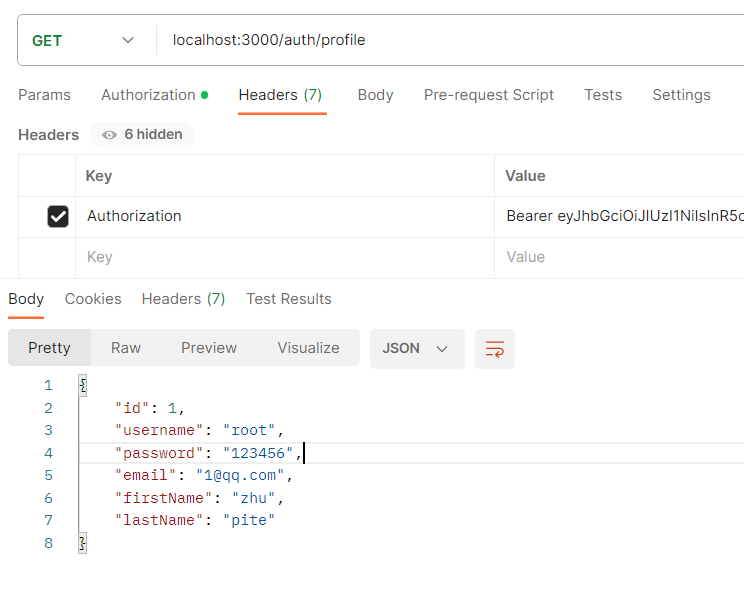
Task: Open the request Authorization tab
Action: coord(148,95)
